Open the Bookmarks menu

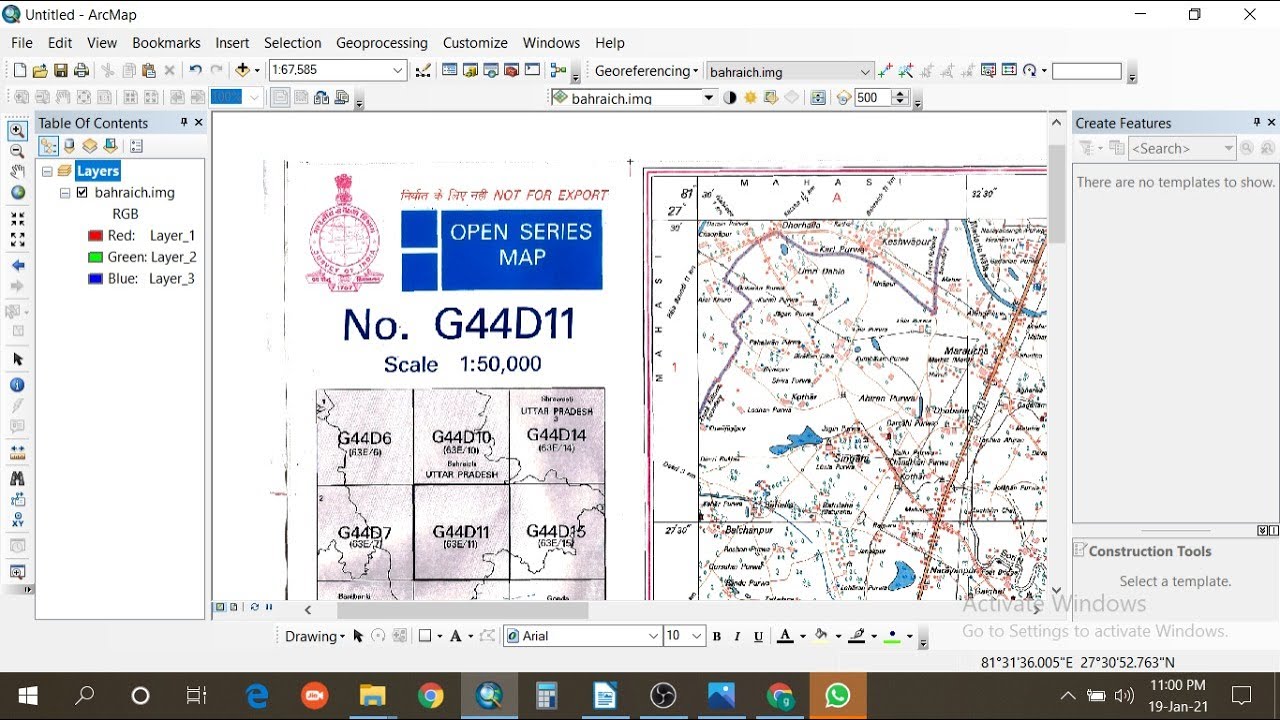[166, 43]
